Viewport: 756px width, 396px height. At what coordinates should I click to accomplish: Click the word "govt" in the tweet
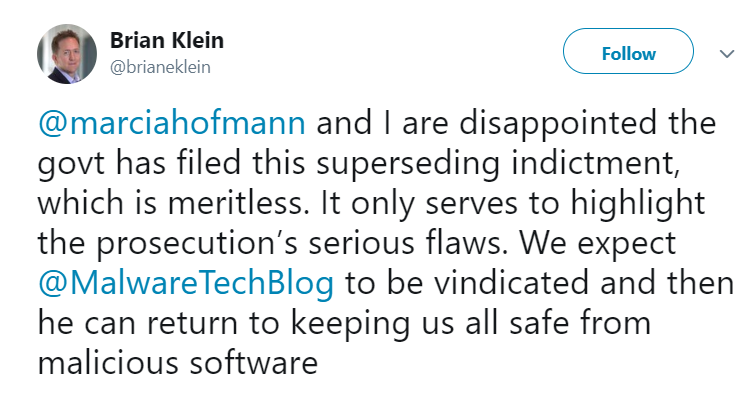point(71,164)
